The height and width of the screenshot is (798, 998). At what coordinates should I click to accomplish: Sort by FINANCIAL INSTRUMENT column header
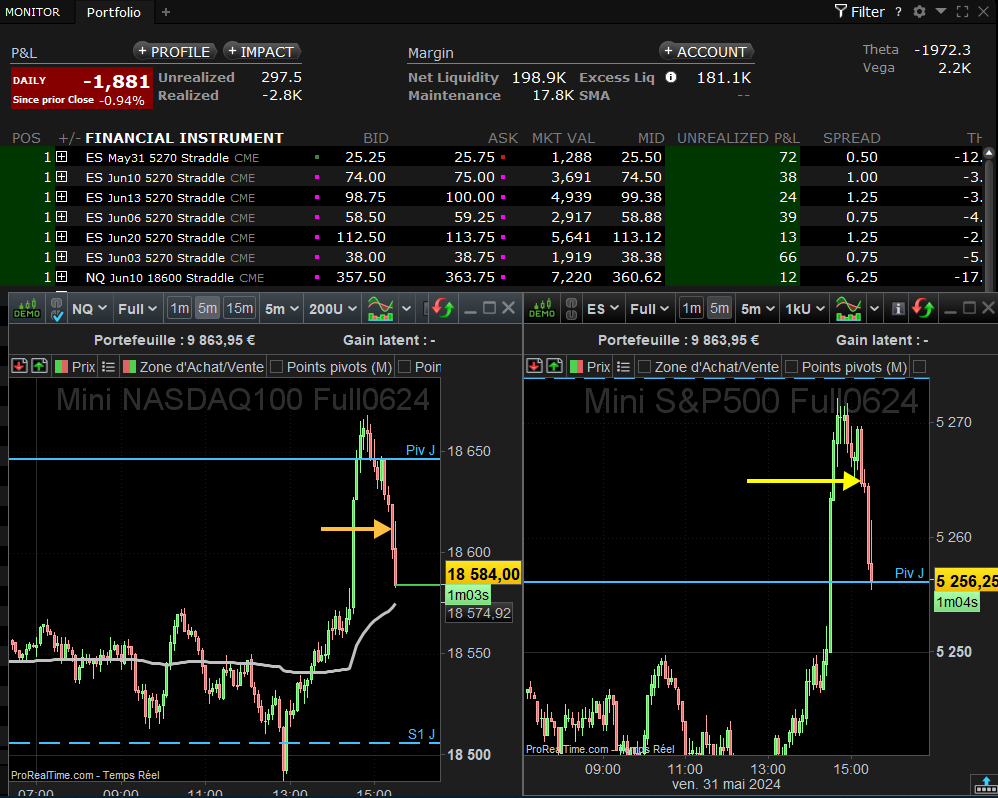pyautogui.click(x=185, y=138)
